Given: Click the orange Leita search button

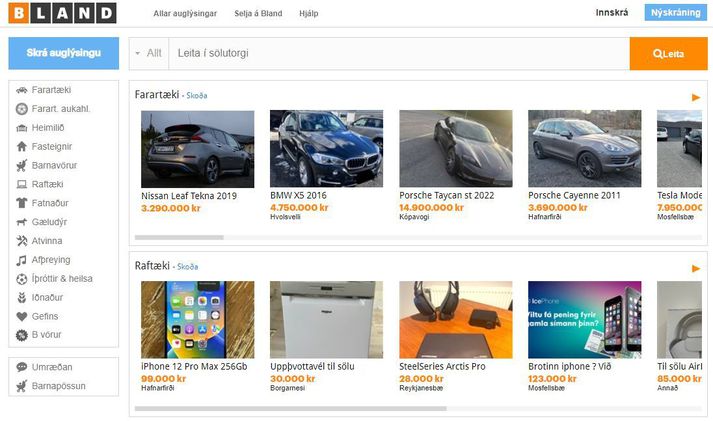Looking at the screenshot, I should pyautogui.click(x=668, y=54).
